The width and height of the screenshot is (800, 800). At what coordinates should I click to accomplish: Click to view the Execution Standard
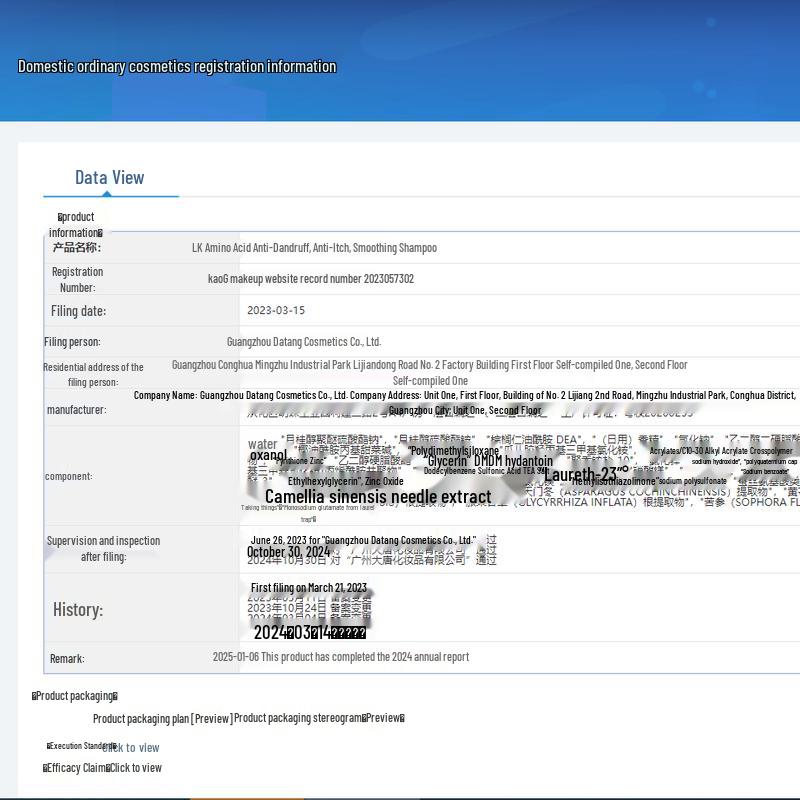[x=131, y=748]
